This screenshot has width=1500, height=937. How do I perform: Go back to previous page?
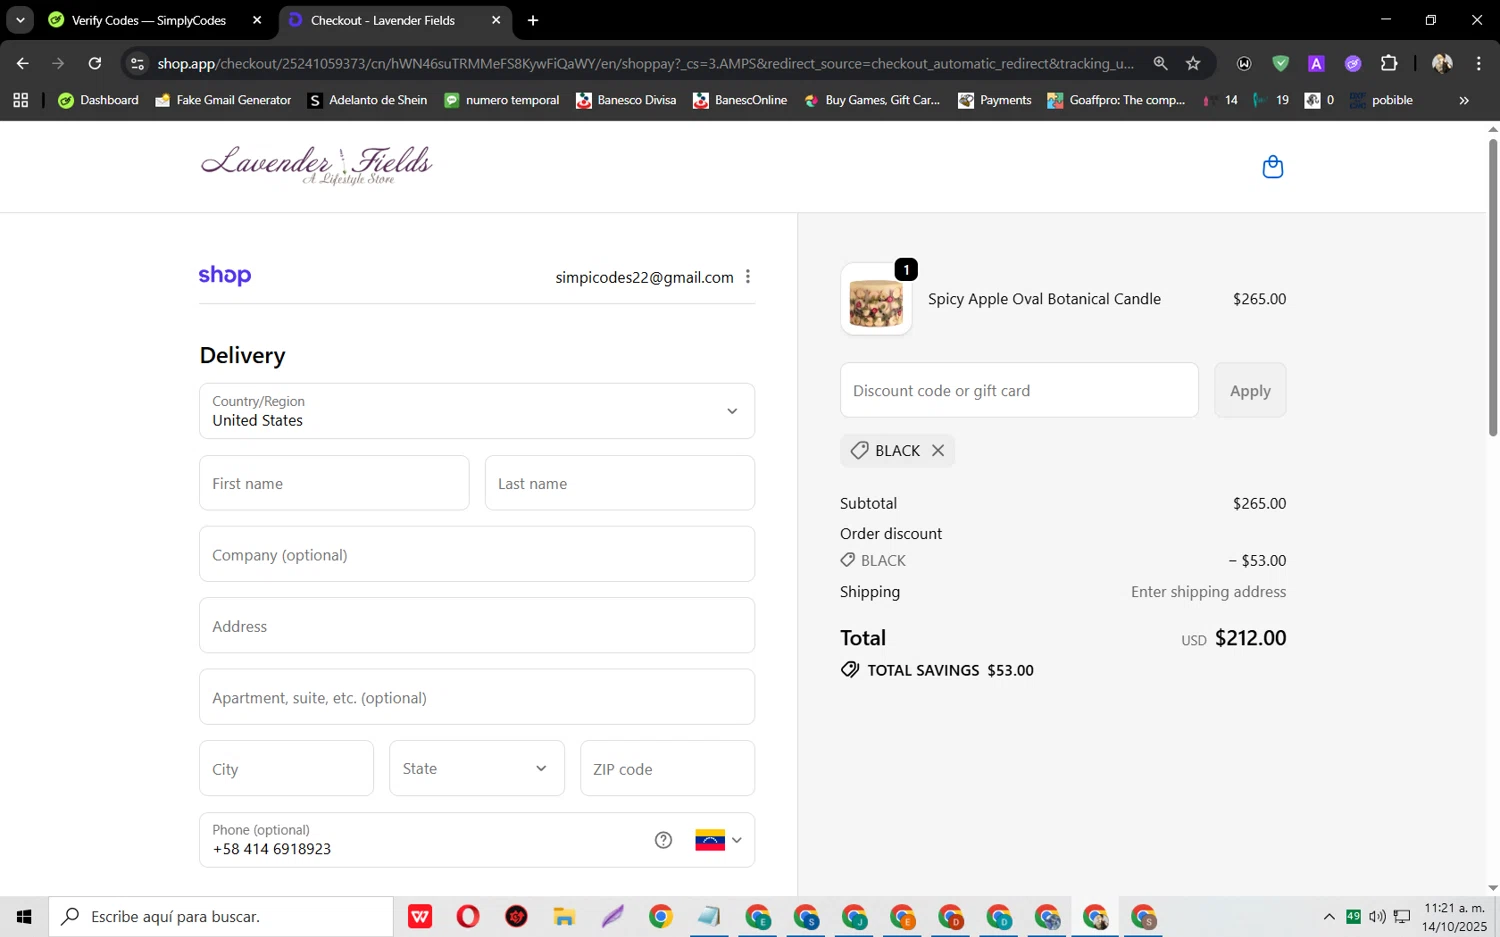click(22, 63)
